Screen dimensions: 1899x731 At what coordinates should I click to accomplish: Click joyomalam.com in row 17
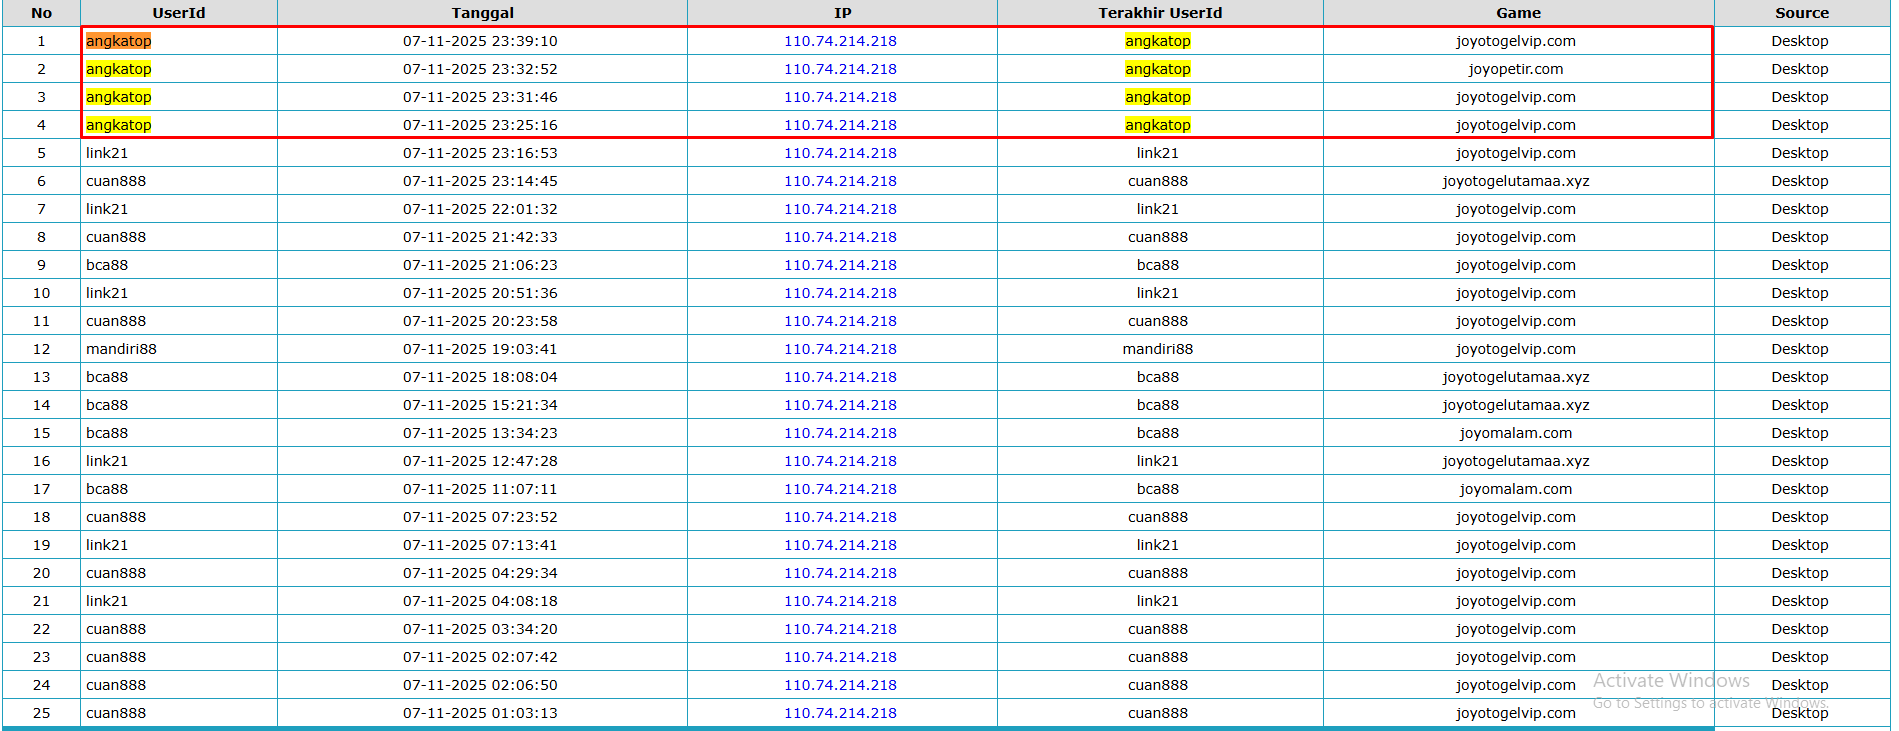pos(1516,489)
